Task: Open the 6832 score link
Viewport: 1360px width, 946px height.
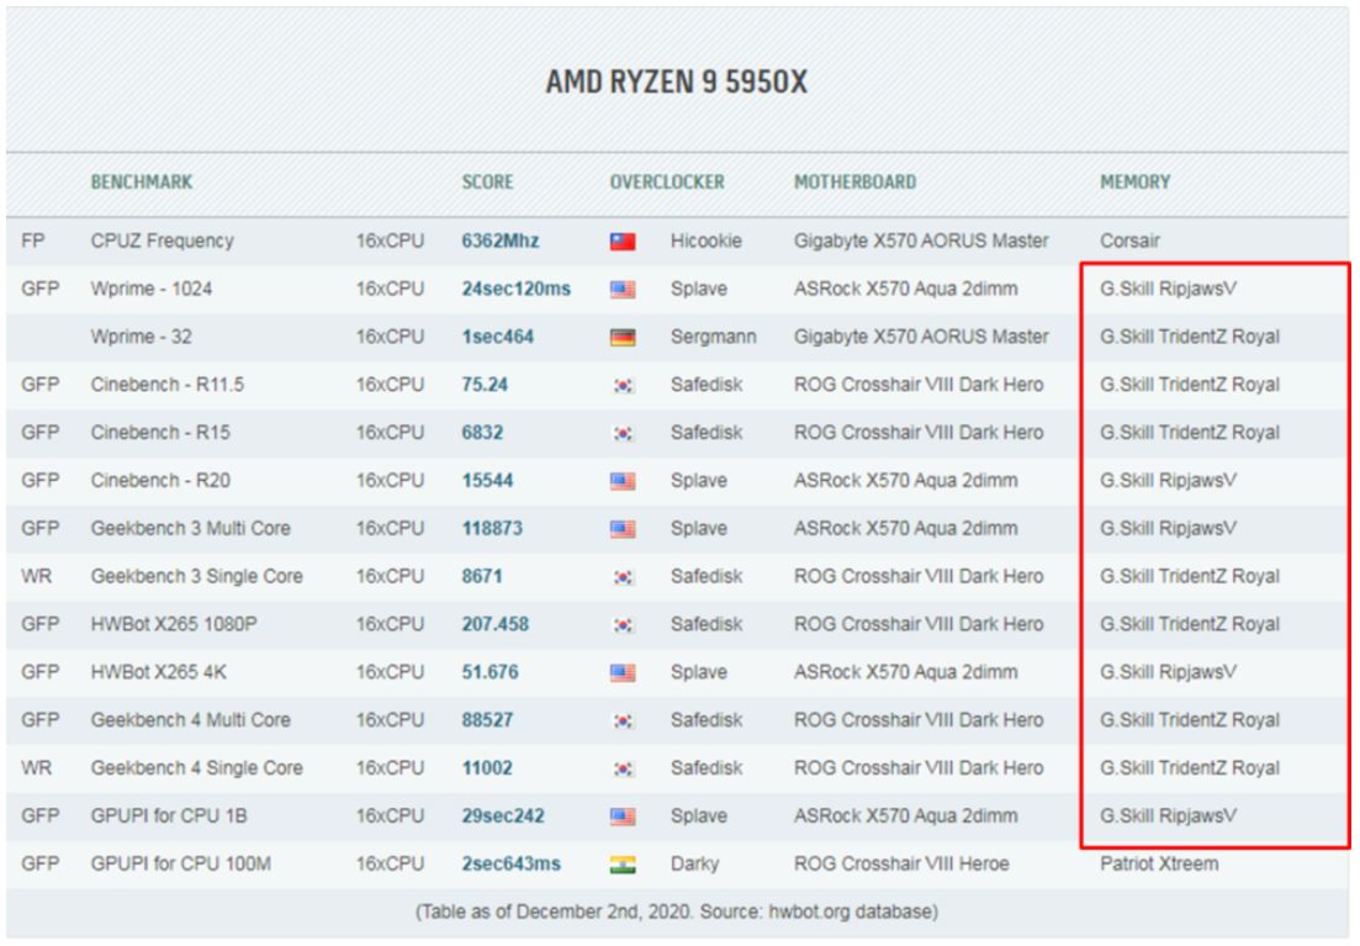Action: [x=482, y=433]
